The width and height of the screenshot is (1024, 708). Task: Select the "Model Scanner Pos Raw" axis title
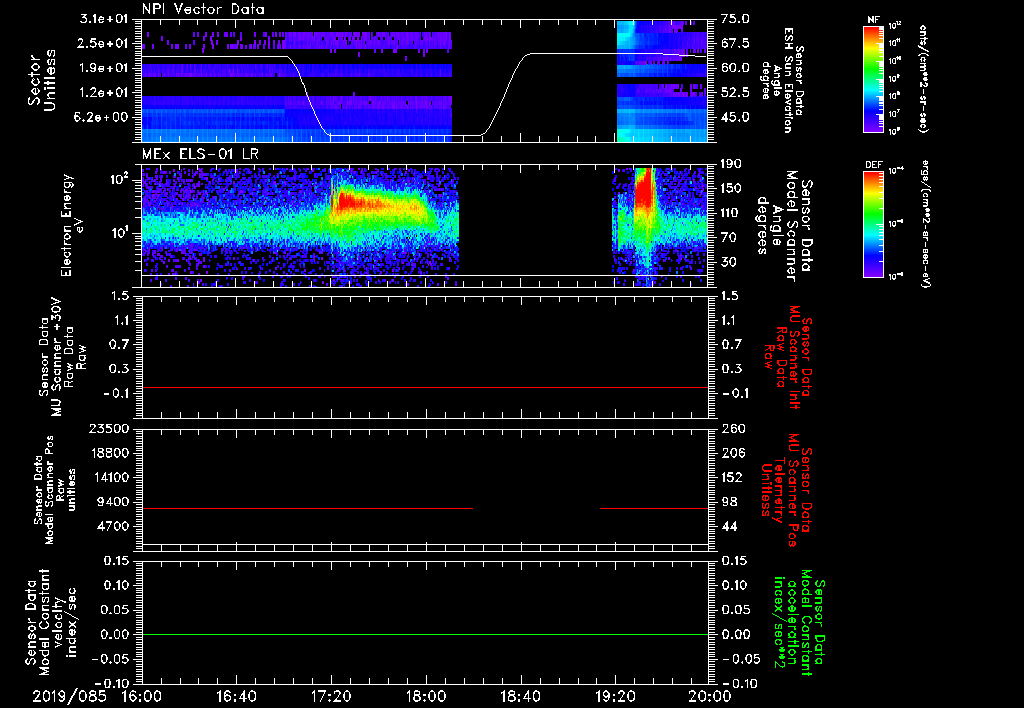(x=56, y=490)
